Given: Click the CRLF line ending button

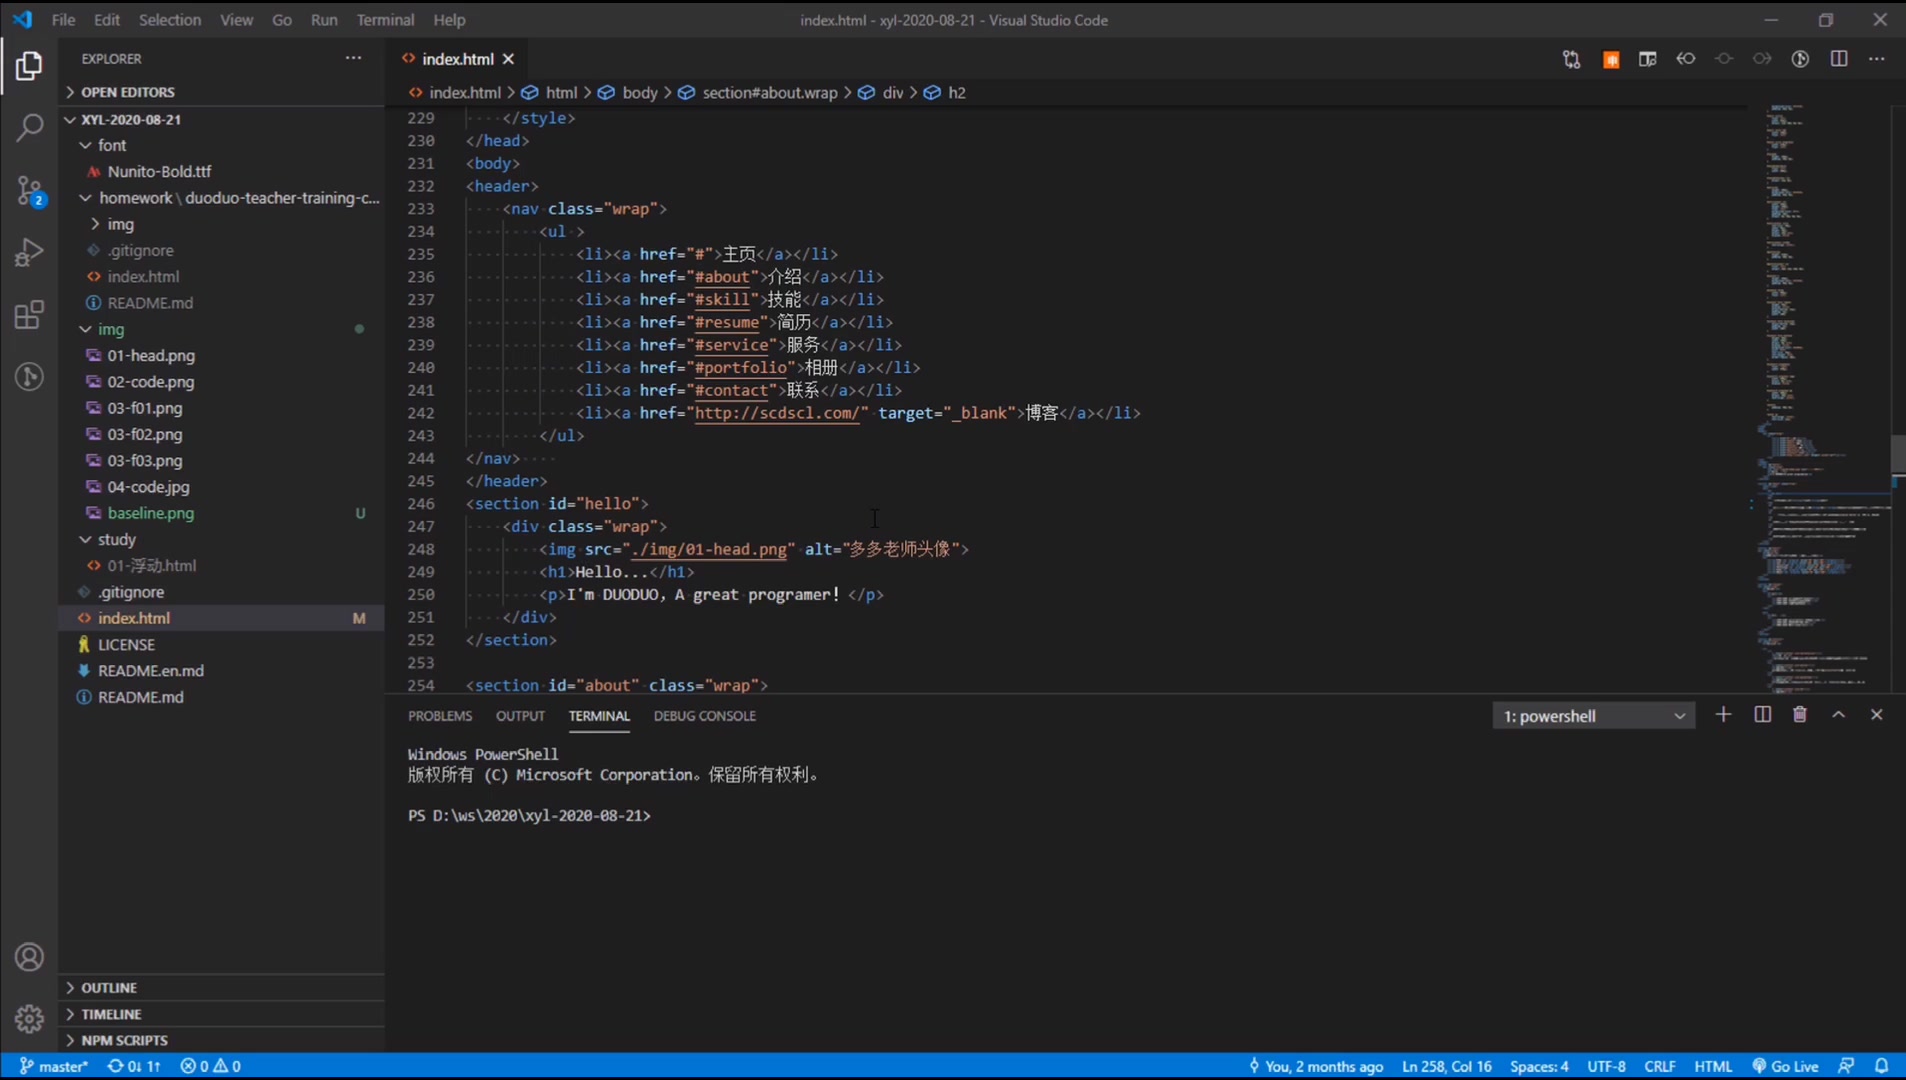Looking at the screenshot, I should (1659, 1066).
